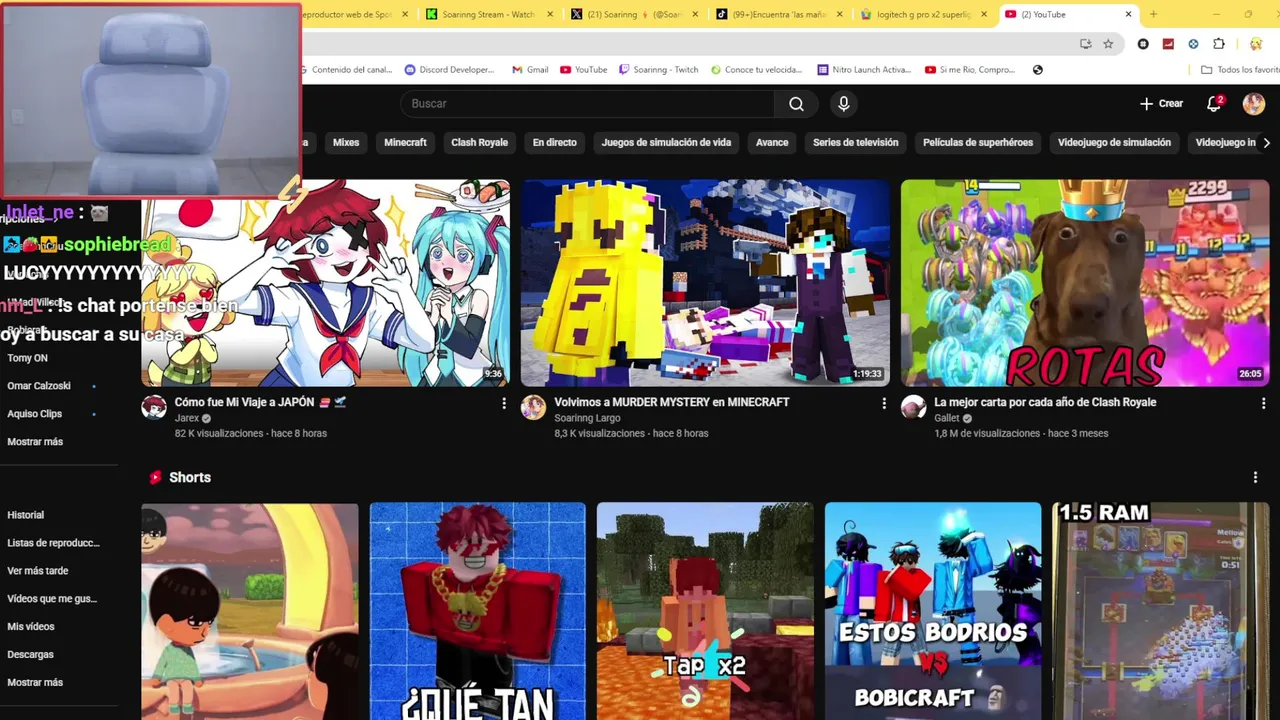Click the blue round extension icon
Viewport: 1280px width, 720px height.
[x=1193, y=44]
